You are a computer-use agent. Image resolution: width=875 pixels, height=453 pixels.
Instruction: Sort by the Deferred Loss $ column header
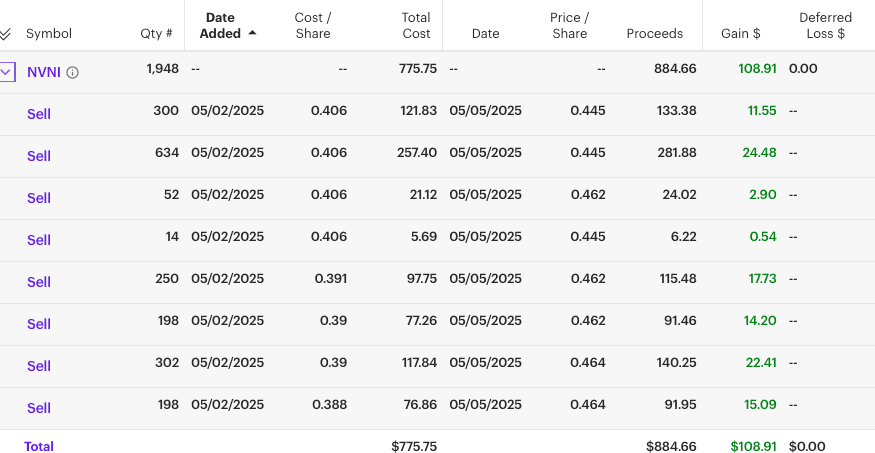pos(825,26)
